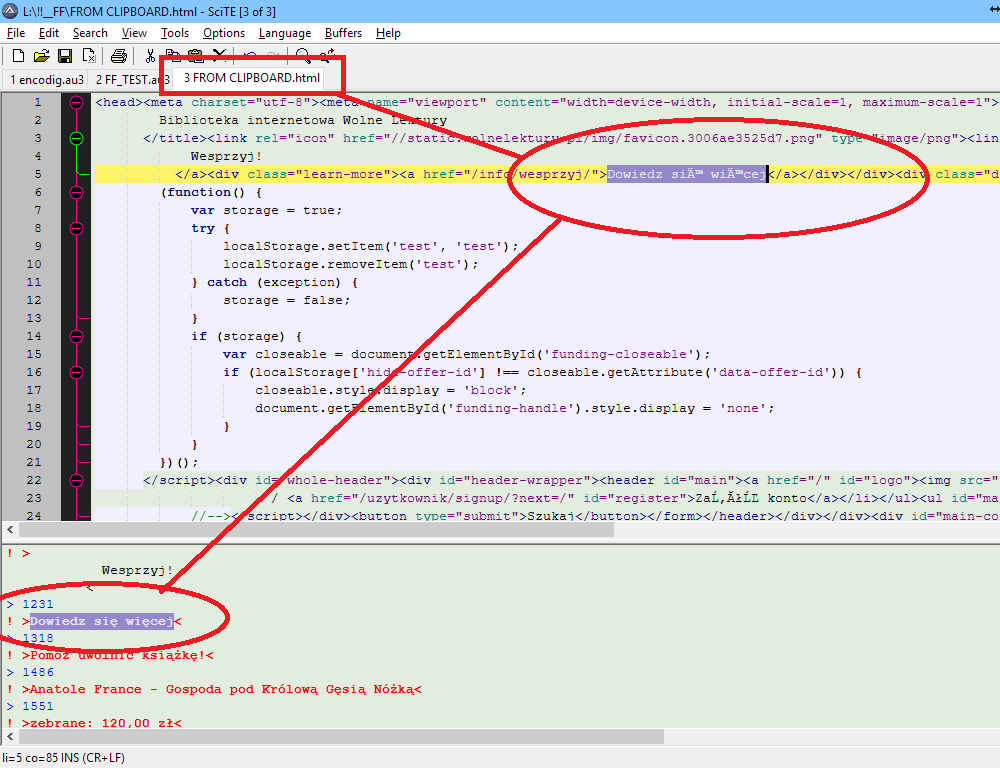Paste from clipboard using the toolbar icon
Screen dimensions: 1000x768
tap(196, 56)
